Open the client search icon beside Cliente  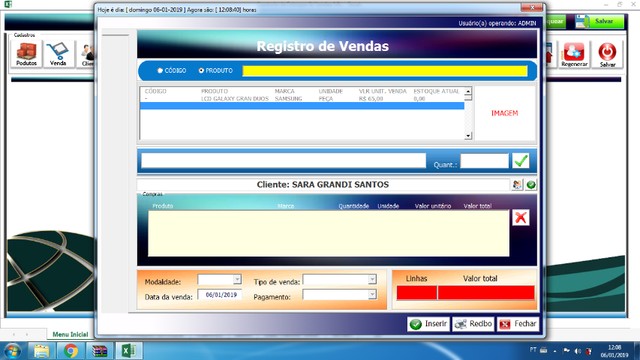click(x=517, y=184)
